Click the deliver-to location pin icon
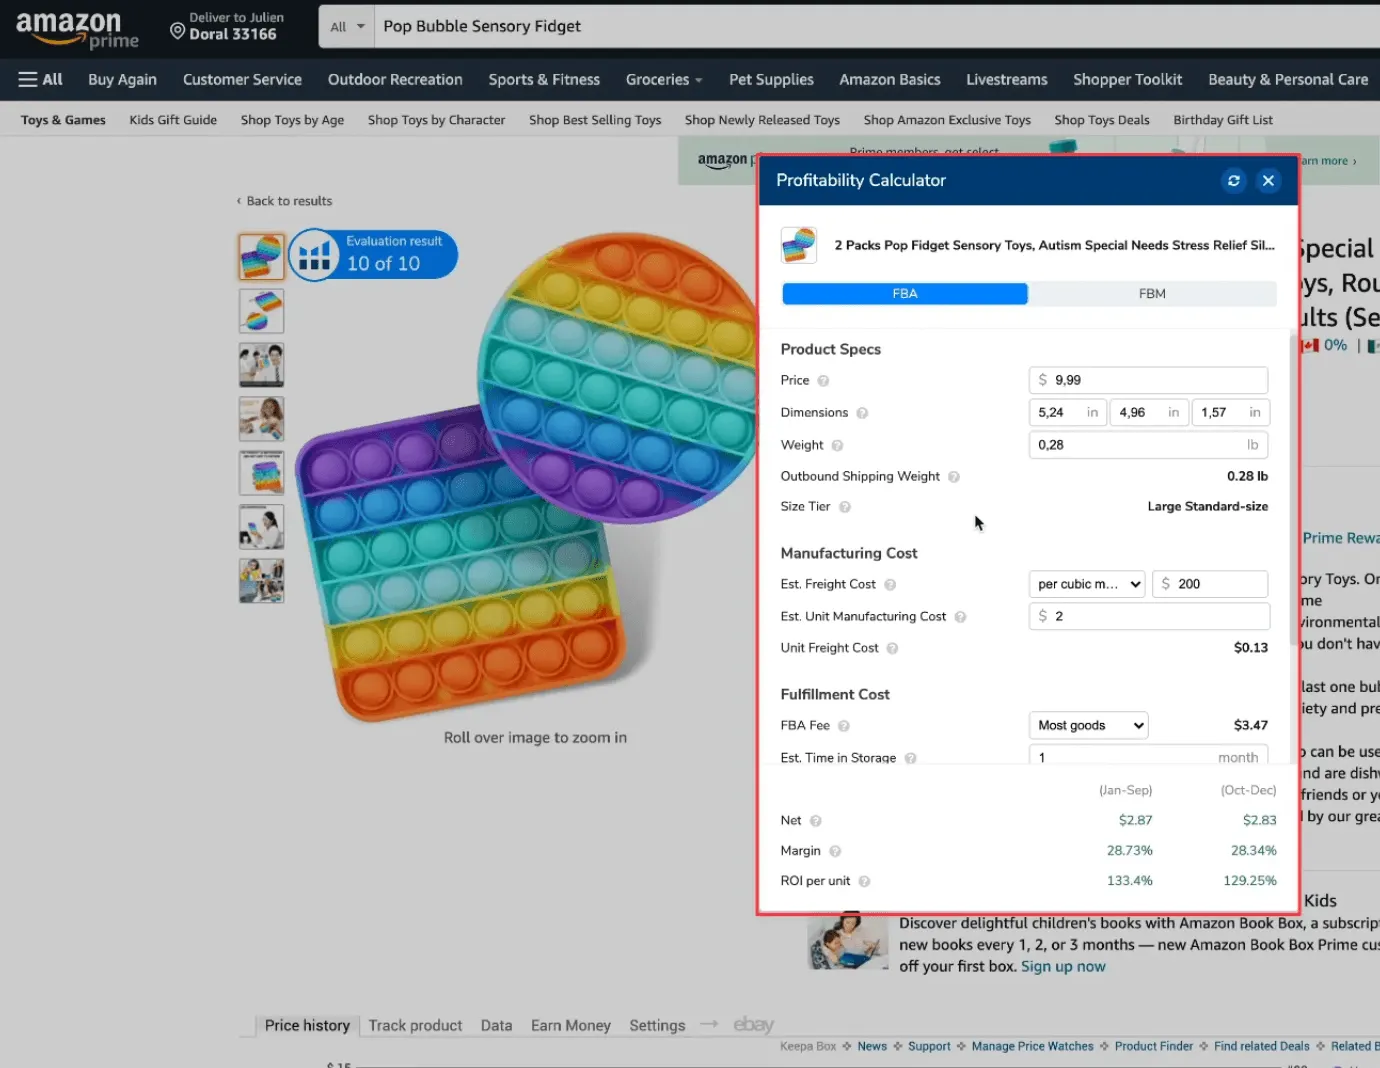The image size is (1380, 1068). tap(177, 32)
